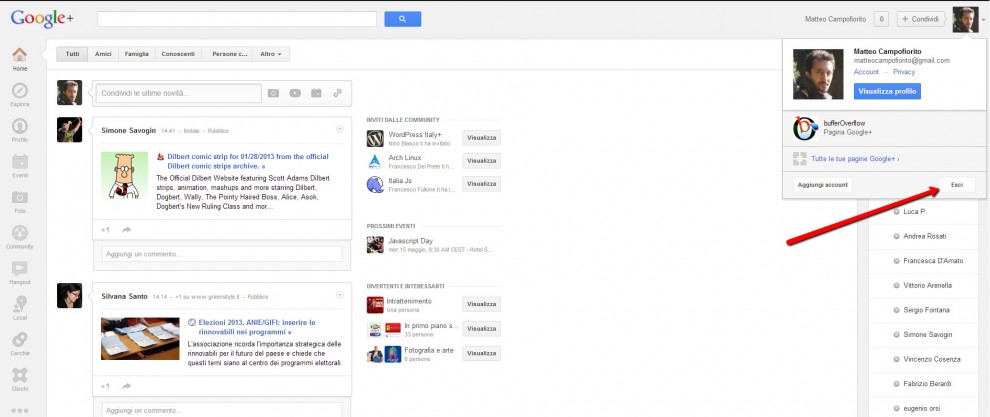Open the Dilbert comic strip link
The width and height of the screenshot is (990, 417).
[x=248, y=161]
